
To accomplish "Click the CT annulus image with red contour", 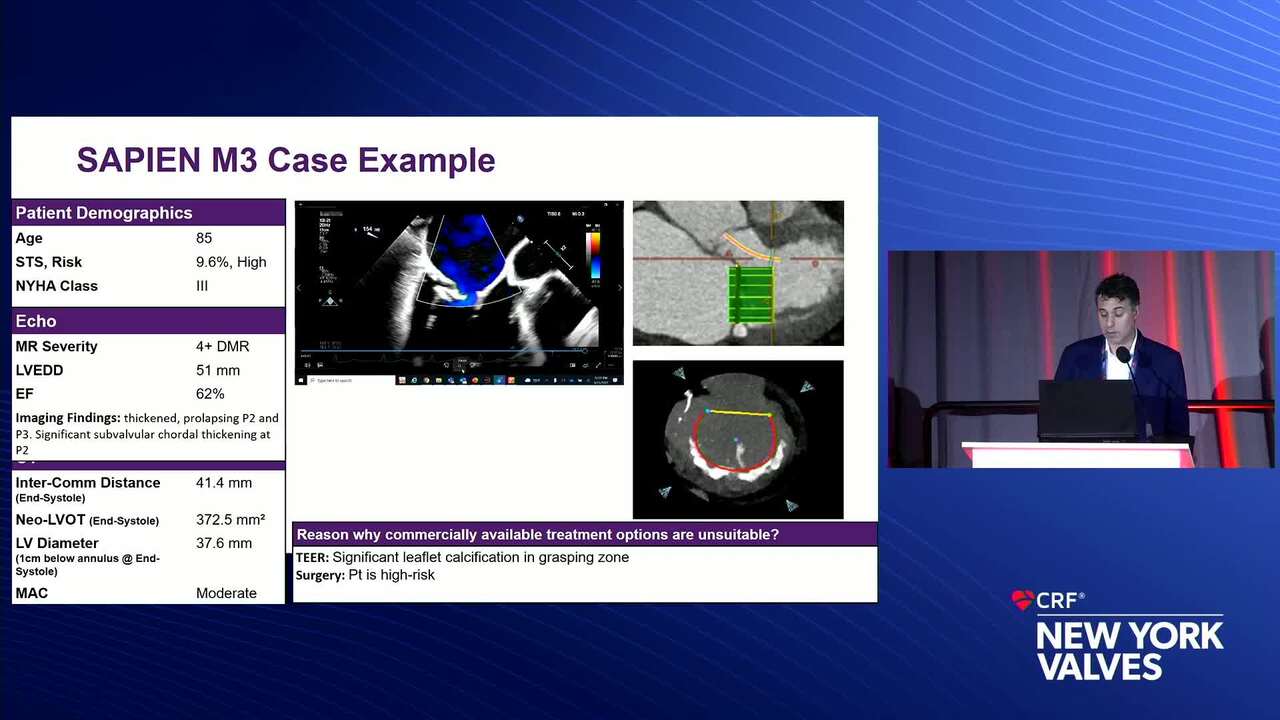I will point(738,440).
